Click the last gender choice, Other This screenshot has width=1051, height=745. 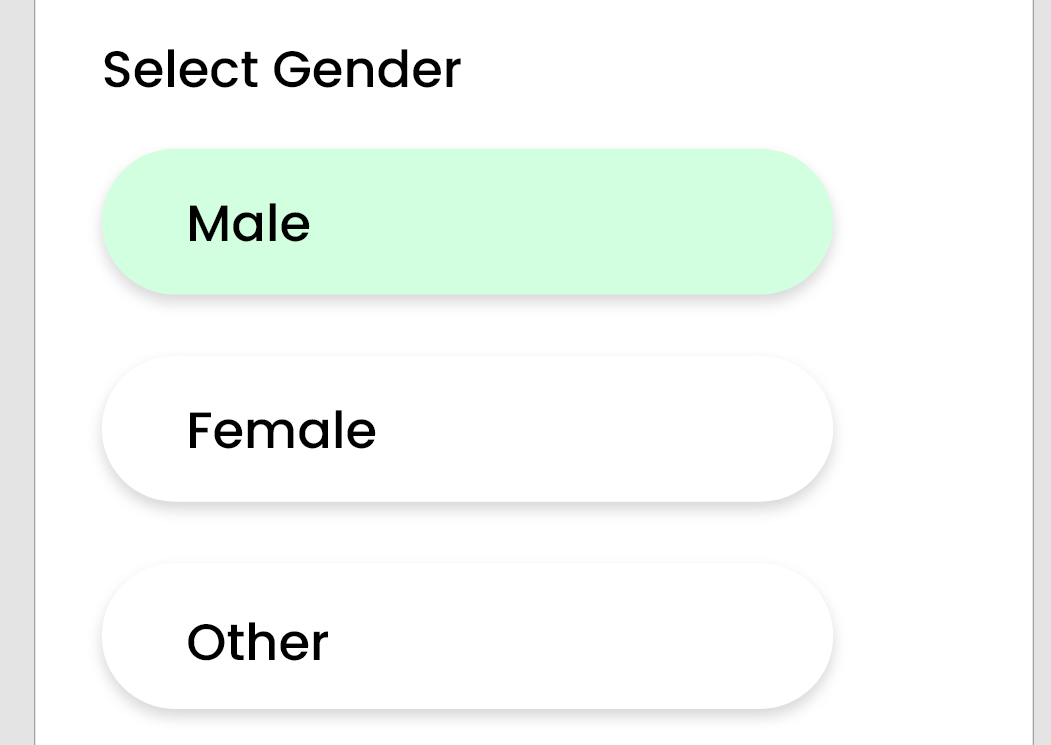pyautogui.click(x=467, y=637)
